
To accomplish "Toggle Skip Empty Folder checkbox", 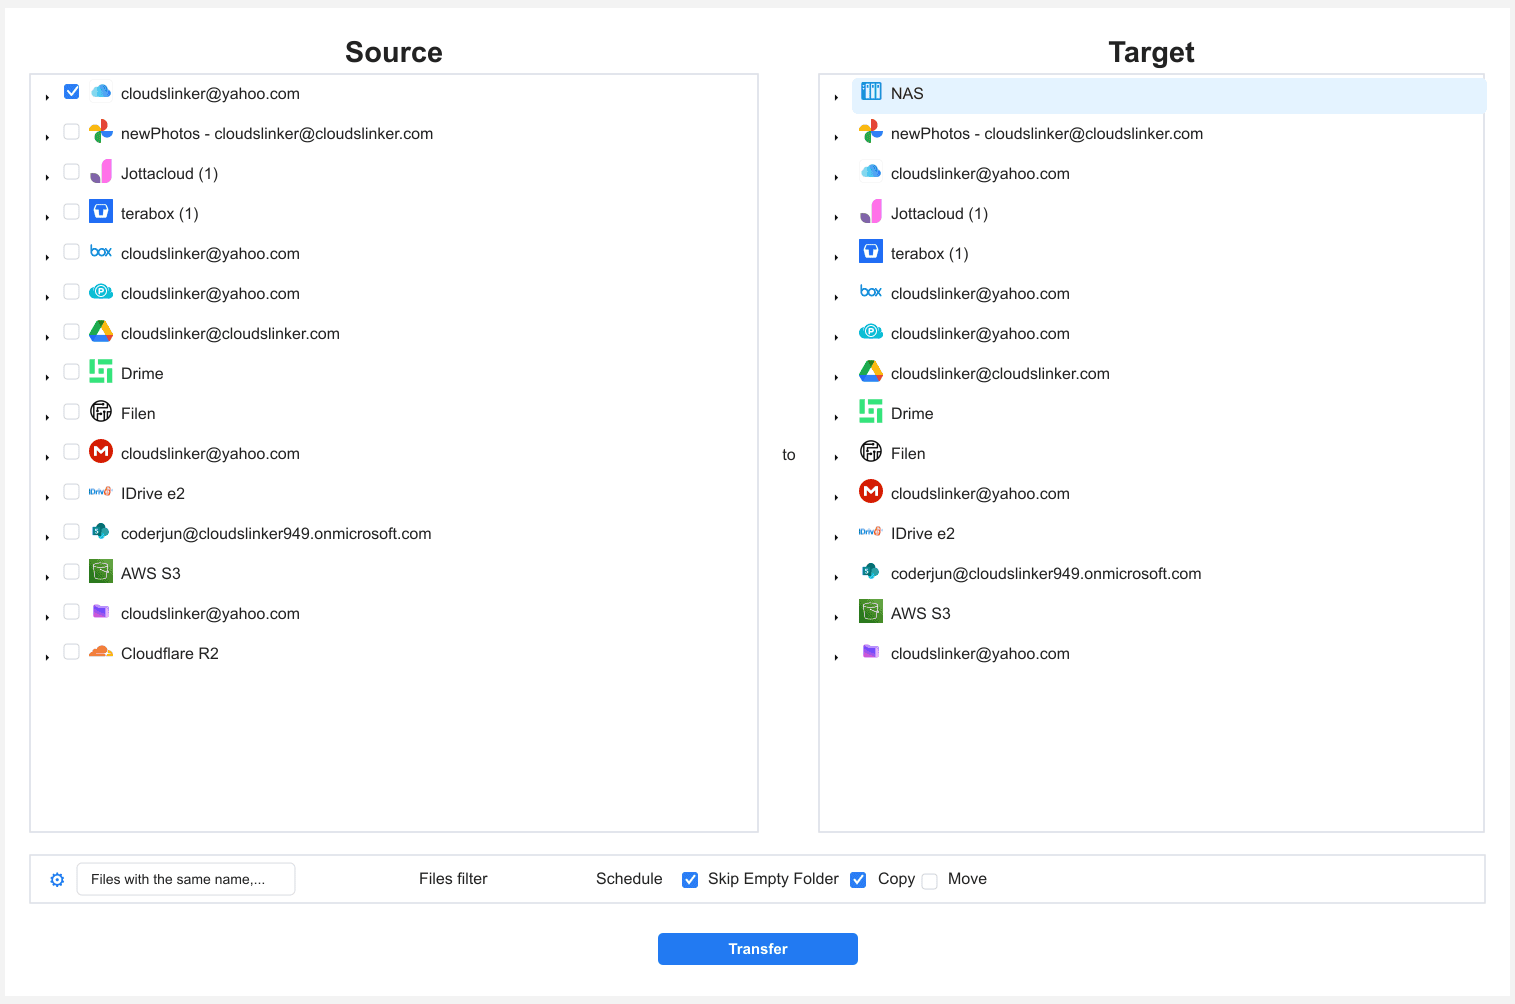I will pyautogui.click(x=690, y=880).
